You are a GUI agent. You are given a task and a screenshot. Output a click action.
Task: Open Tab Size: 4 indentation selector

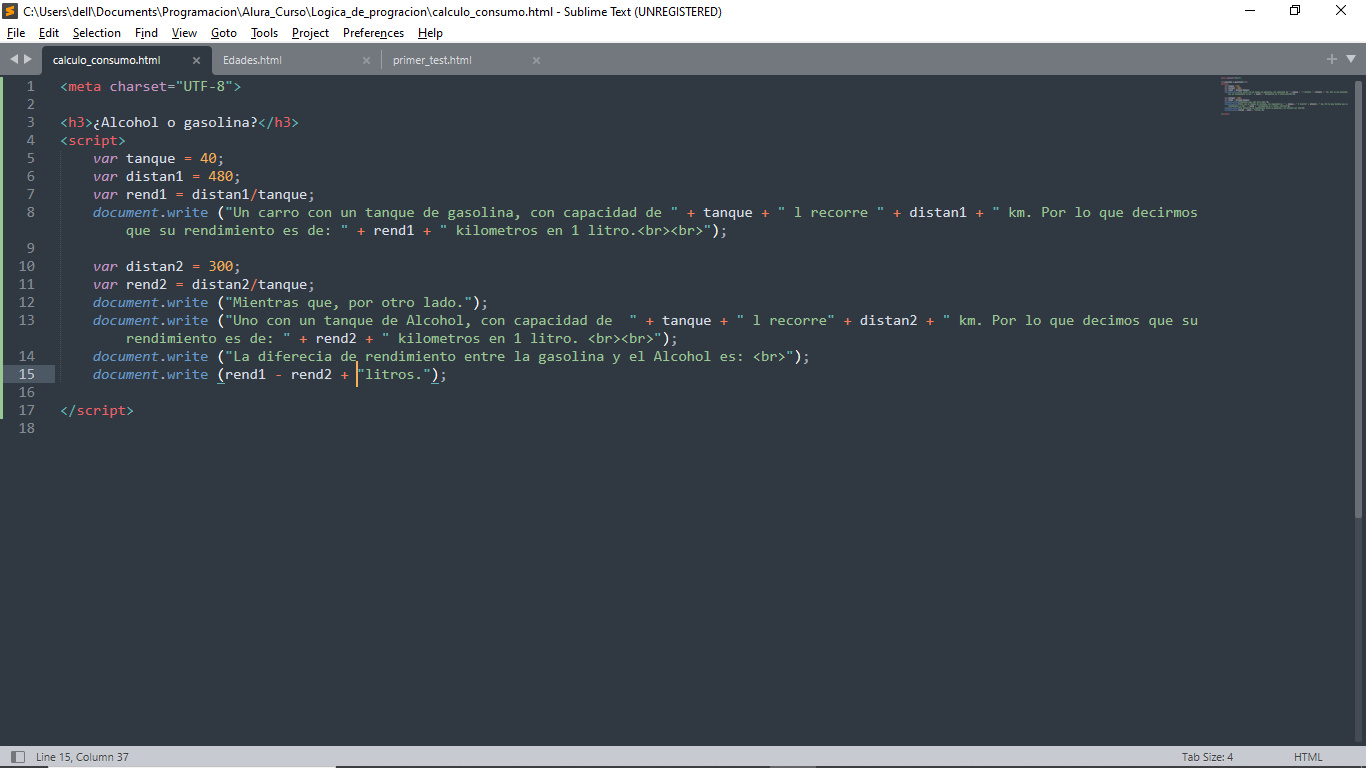[x=1207, y=757]
